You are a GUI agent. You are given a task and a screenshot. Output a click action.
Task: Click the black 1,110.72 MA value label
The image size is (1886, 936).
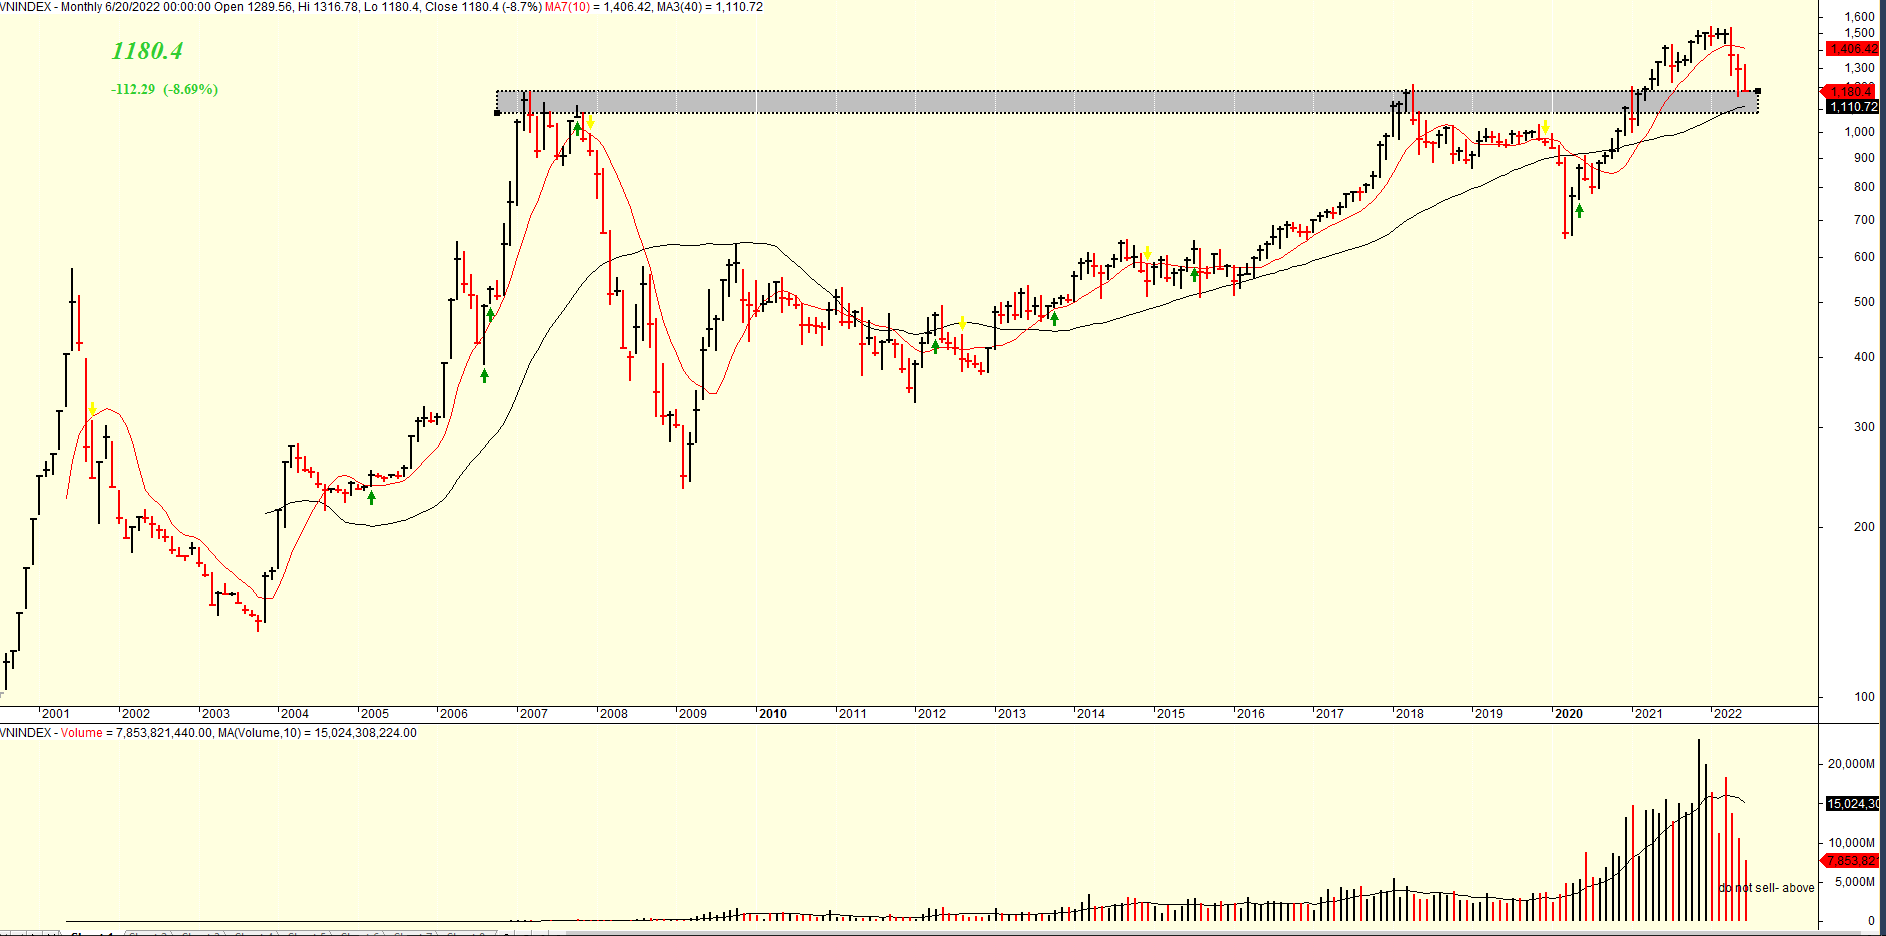point(1853,107)
